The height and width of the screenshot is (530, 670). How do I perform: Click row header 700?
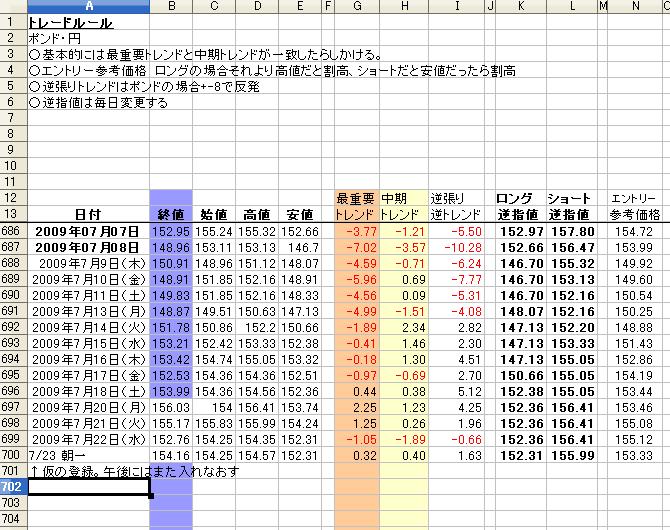[12, 455]
